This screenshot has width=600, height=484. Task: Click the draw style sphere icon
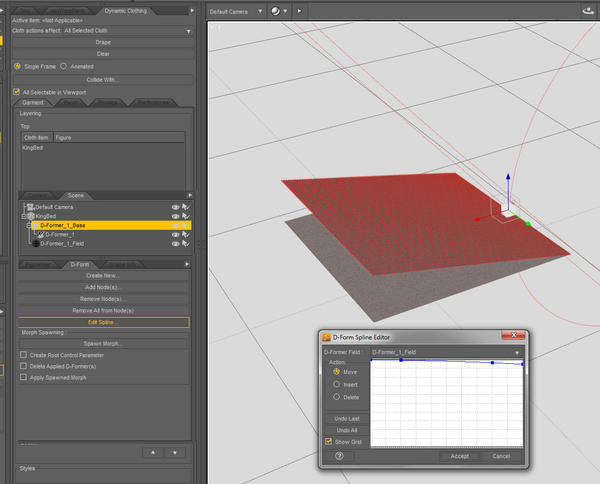[276, 11]
